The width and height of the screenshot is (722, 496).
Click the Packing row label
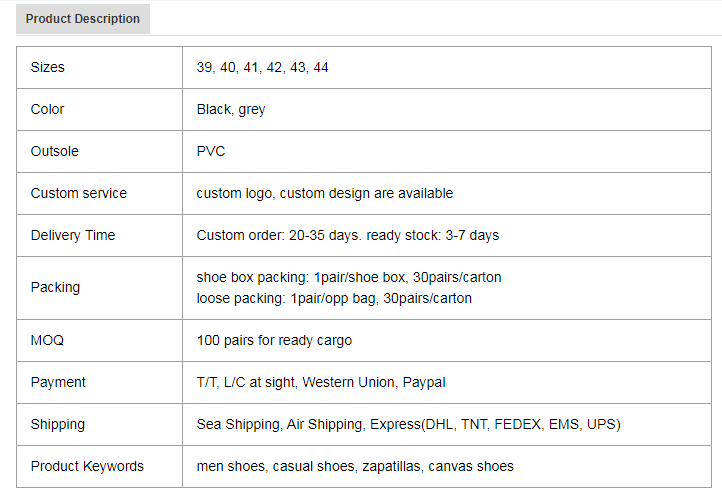click(x=55, y=287)
